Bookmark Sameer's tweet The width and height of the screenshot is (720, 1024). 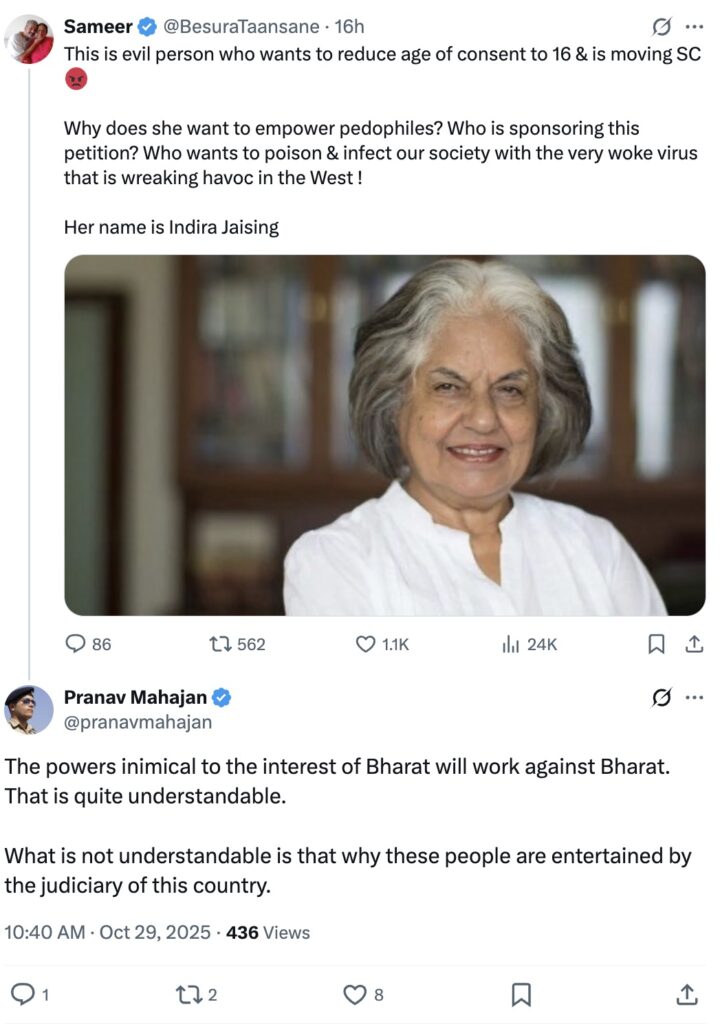pyautogui.click(x=656, y=645)
